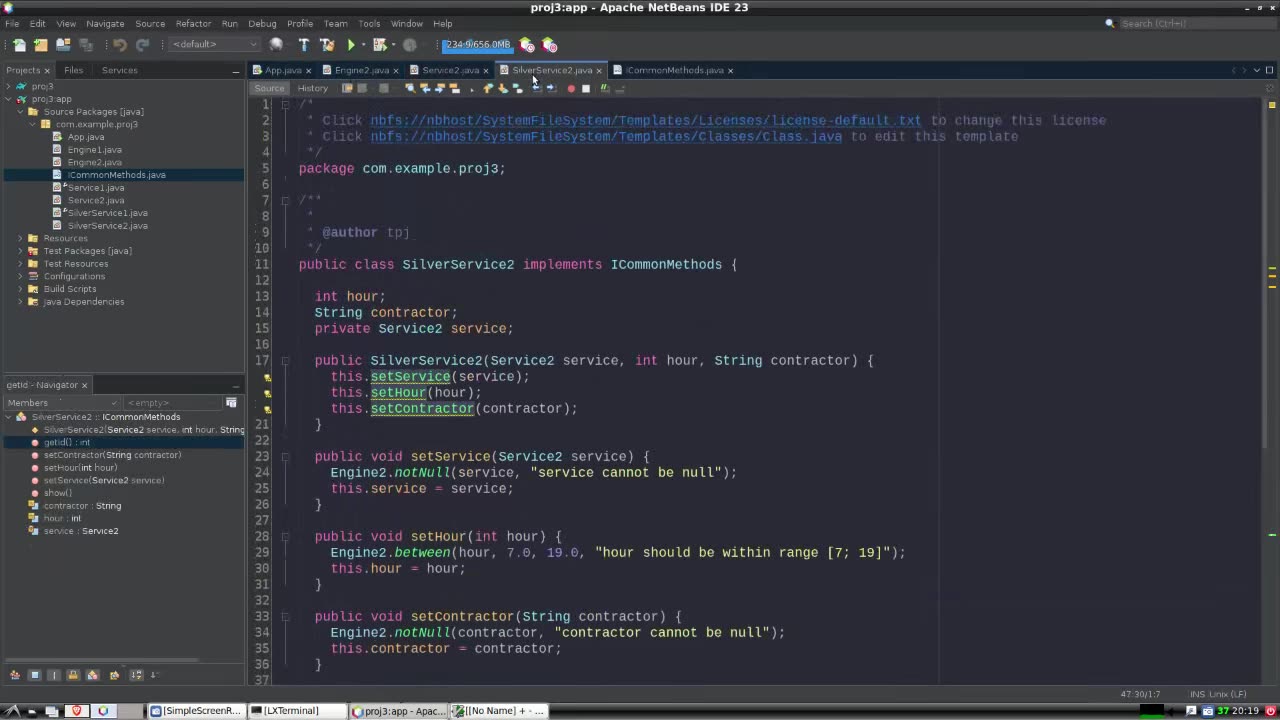Collapse the fold on line 29 setHour
This screenshot has height=720, width=1280.
tap(285, 537)
